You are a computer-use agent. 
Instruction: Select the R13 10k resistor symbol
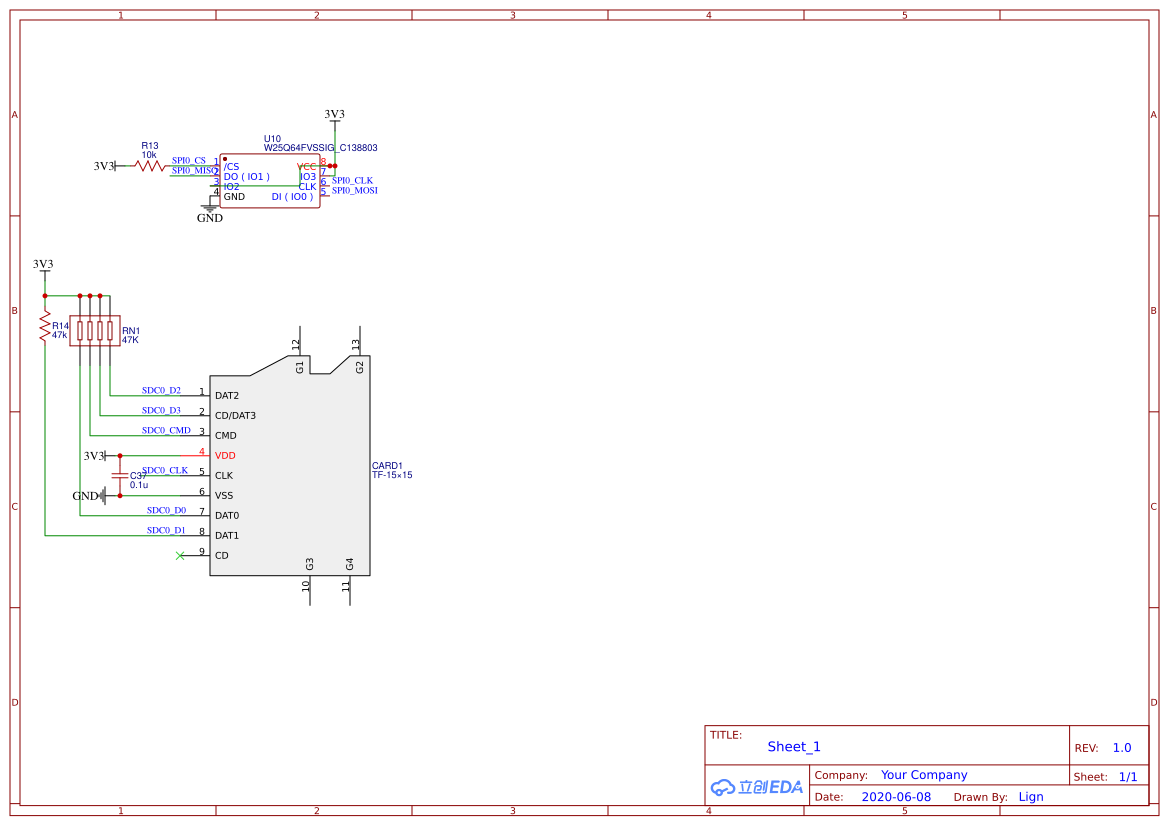[x=150, y=166]
